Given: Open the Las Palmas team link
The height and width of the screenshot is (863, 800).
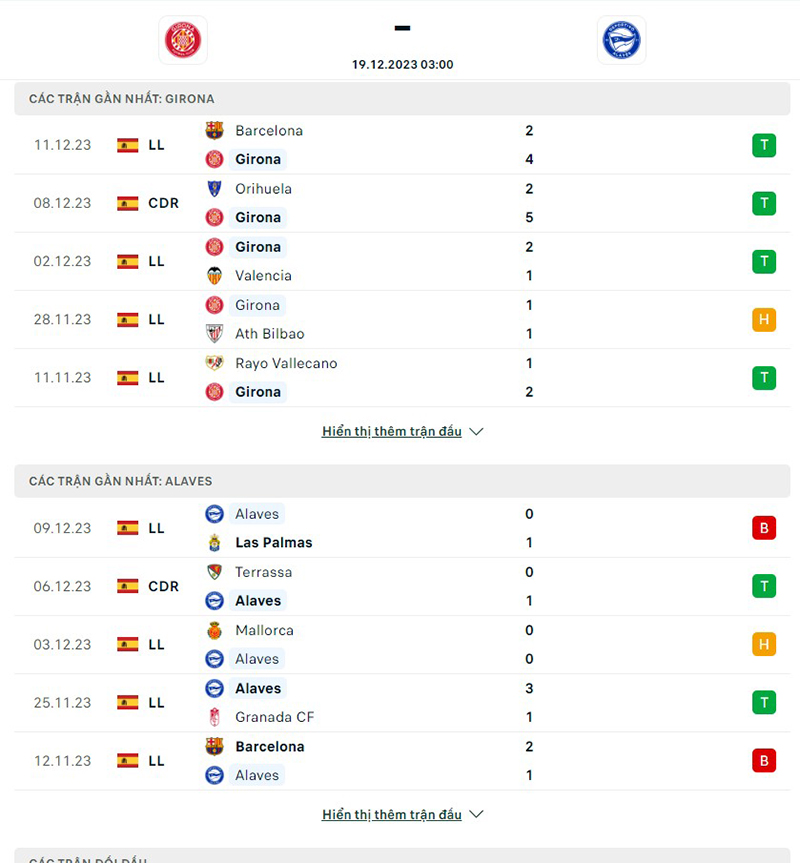Looking at the screenshot, I should tap(274, 542).
